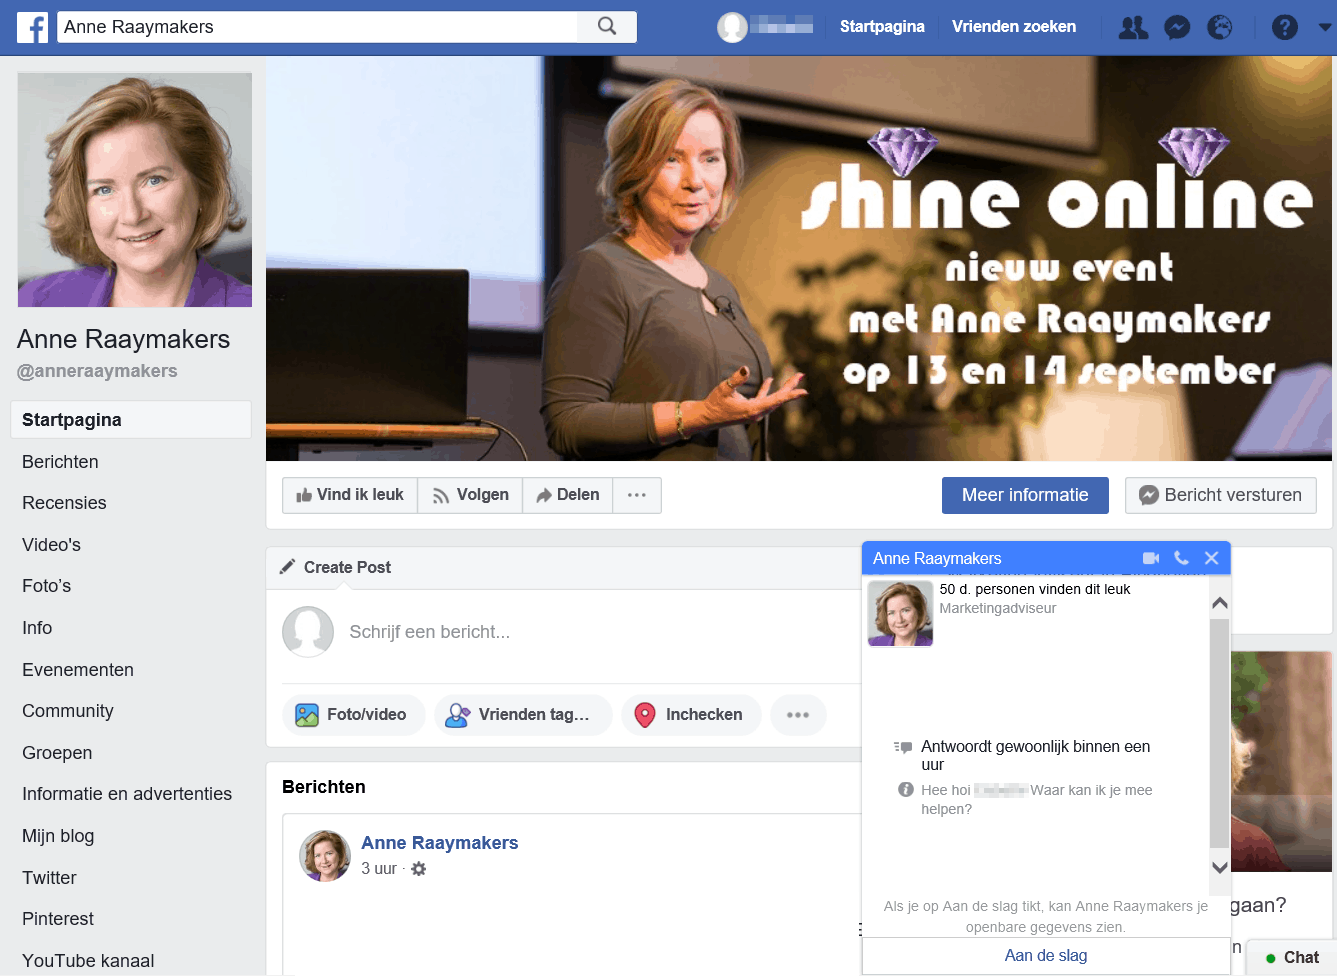Click the Meer informatie button
The image size is (1337, 976).
(1025, 495)
